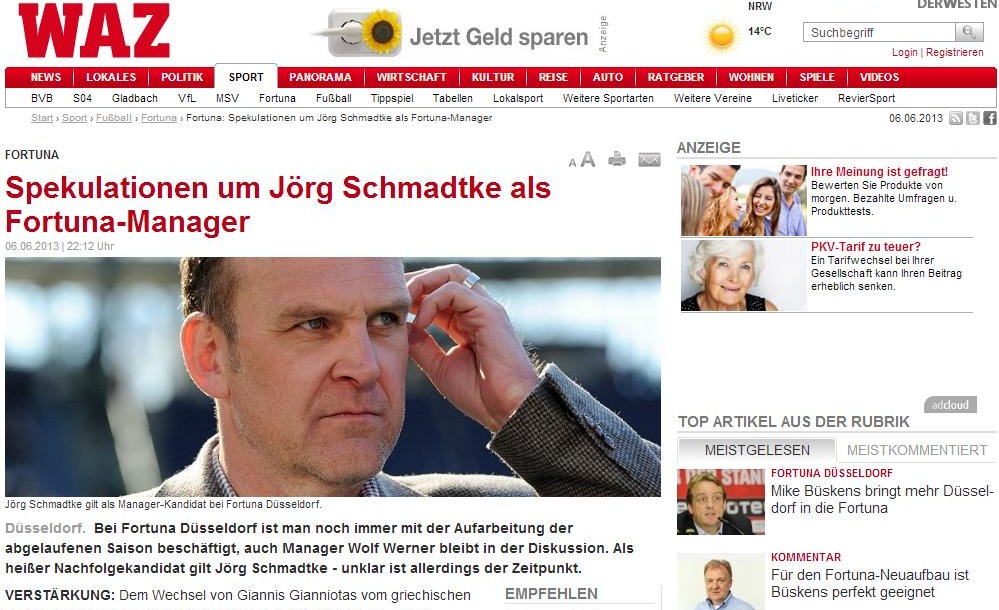
Task: Increase font size with large A
Action: click(x=588, y=159)
